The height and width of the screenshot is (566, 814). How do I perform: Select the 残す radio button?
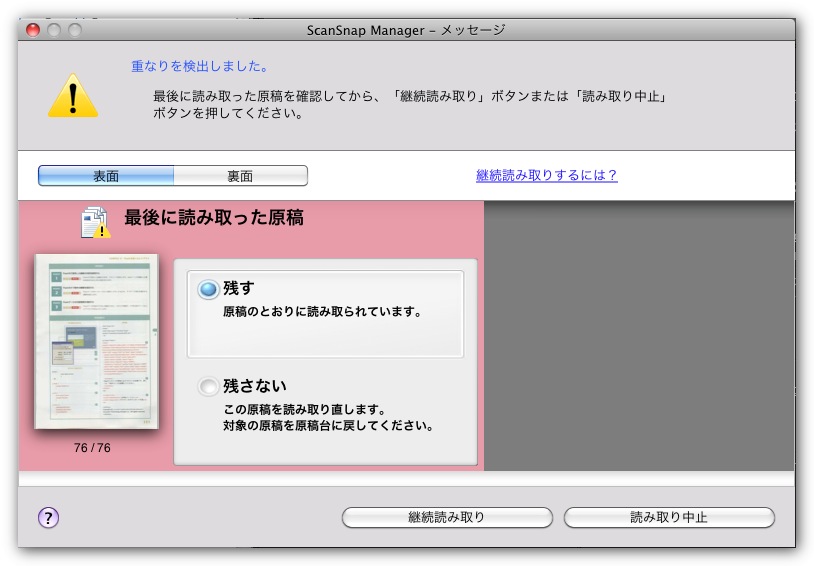pyautogui.click(x=208, y=289)
